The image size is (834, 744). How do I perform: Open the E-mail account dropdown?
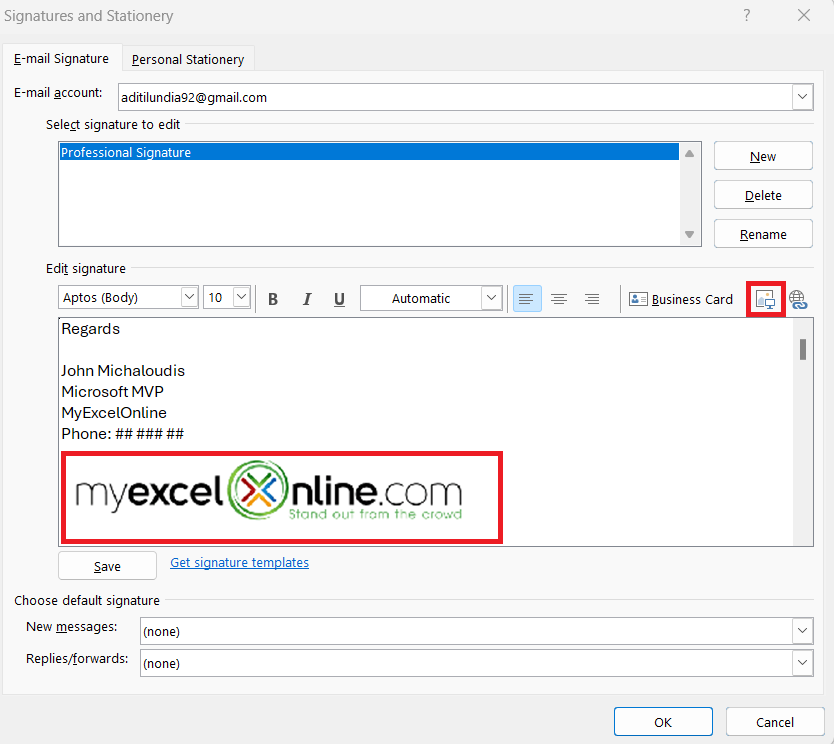coord(802,97)
